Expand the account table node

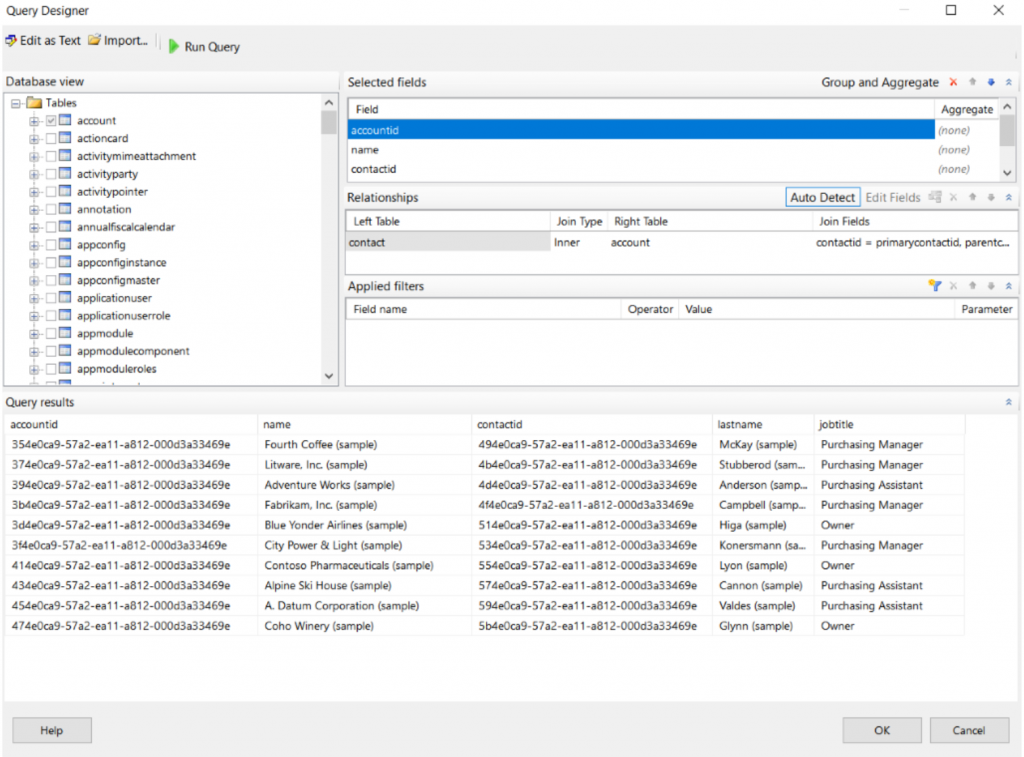pos(34,121)
